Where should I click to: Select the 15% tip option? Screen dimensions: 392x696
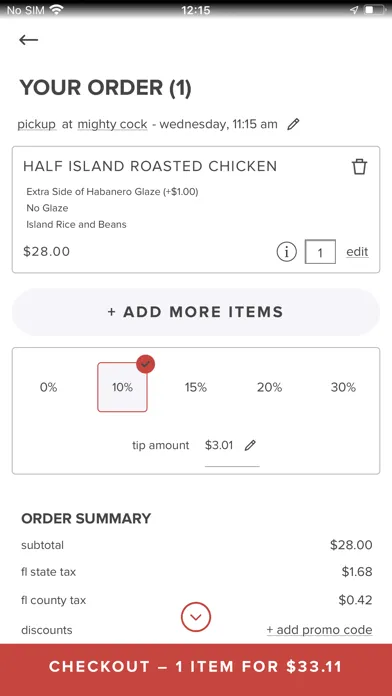[196, 387]
